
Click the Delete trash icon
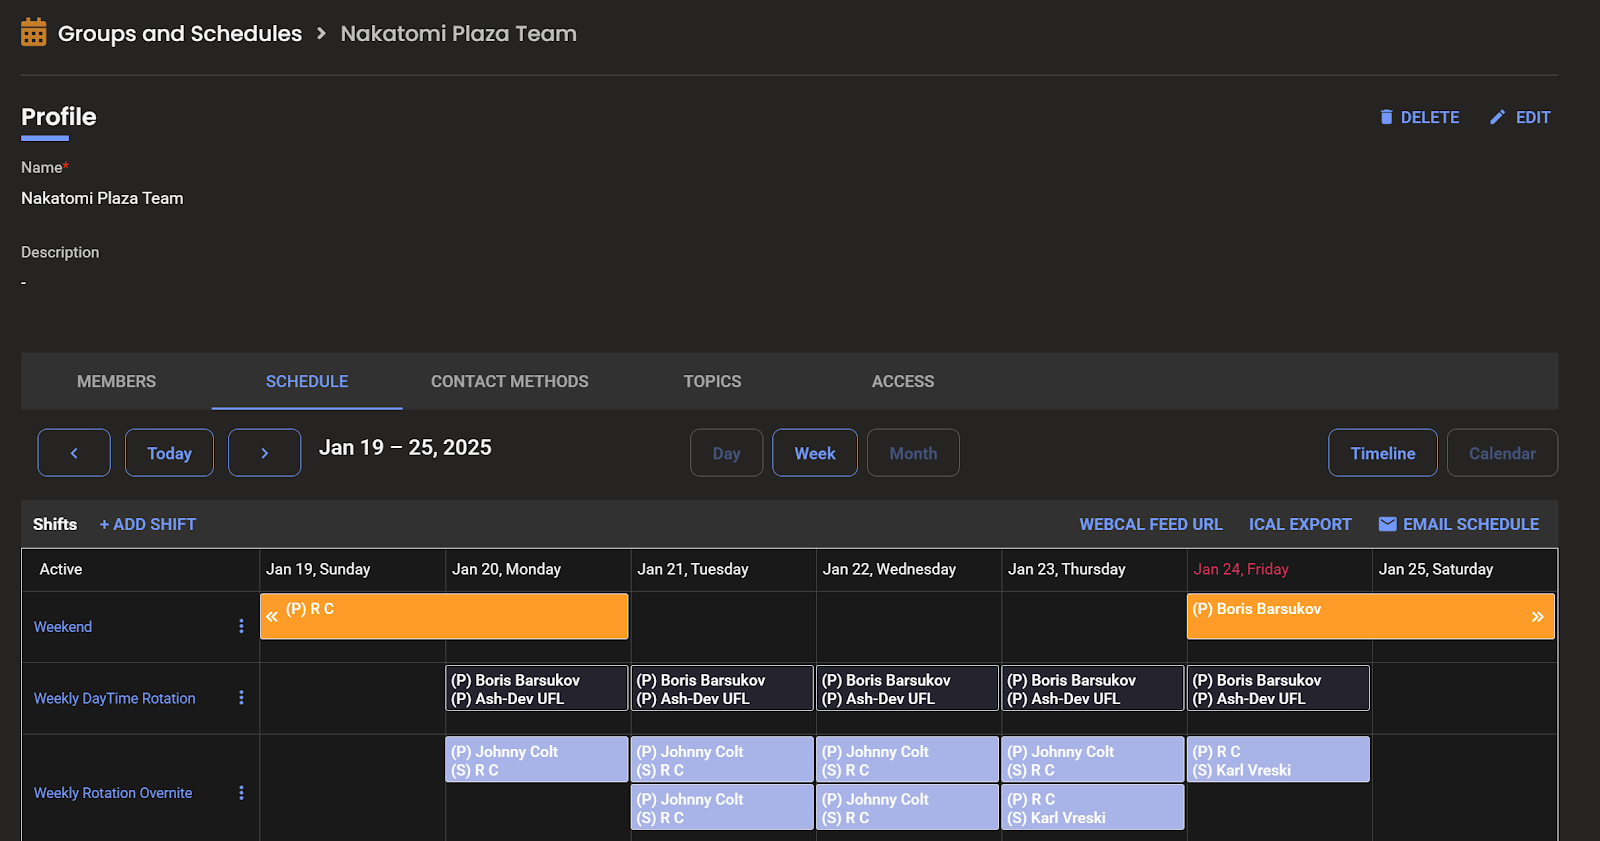point(1386,117)
